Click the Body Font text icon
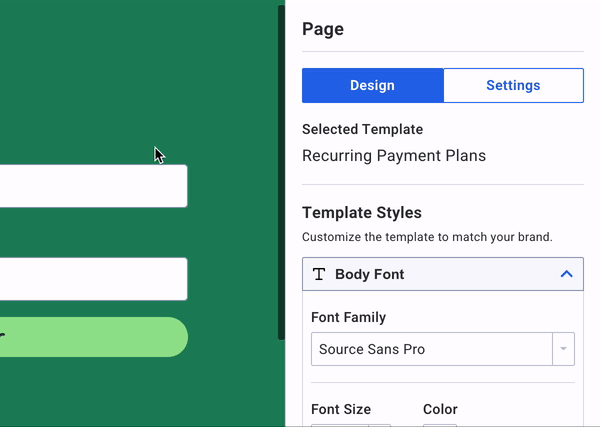This screenshot has height=427, width=600. tap(319, 274)
